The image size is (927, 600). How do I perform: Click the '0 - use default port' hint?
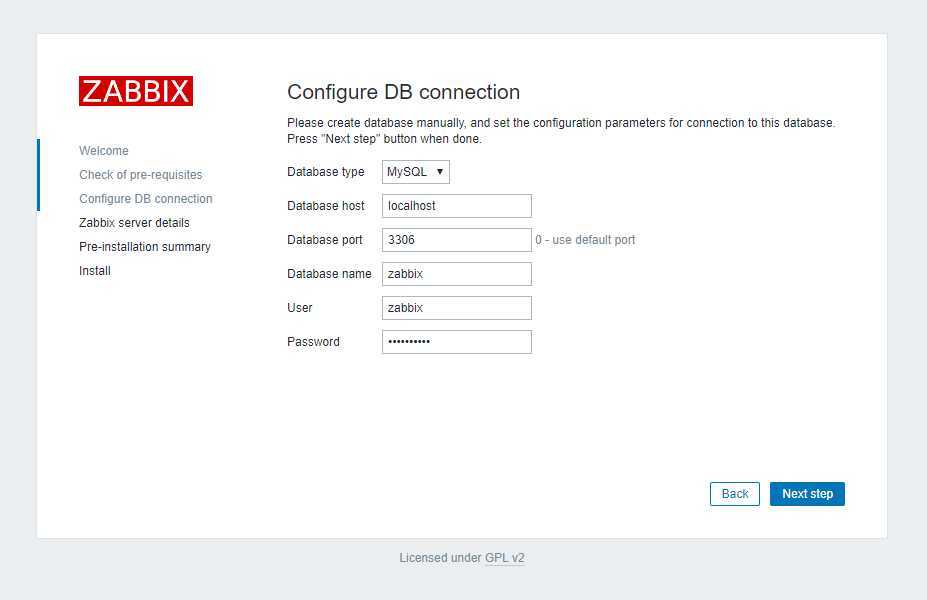coord(585,240)
